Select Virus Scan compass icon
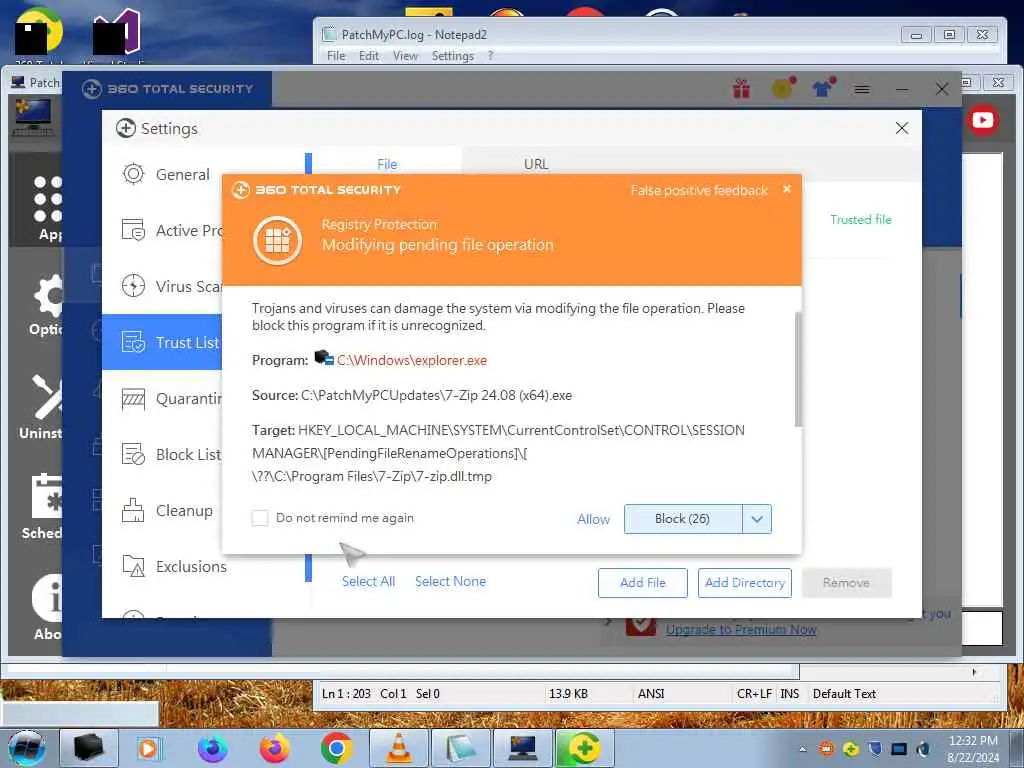Screen dimensions: 1024x768 pos(133,286)
